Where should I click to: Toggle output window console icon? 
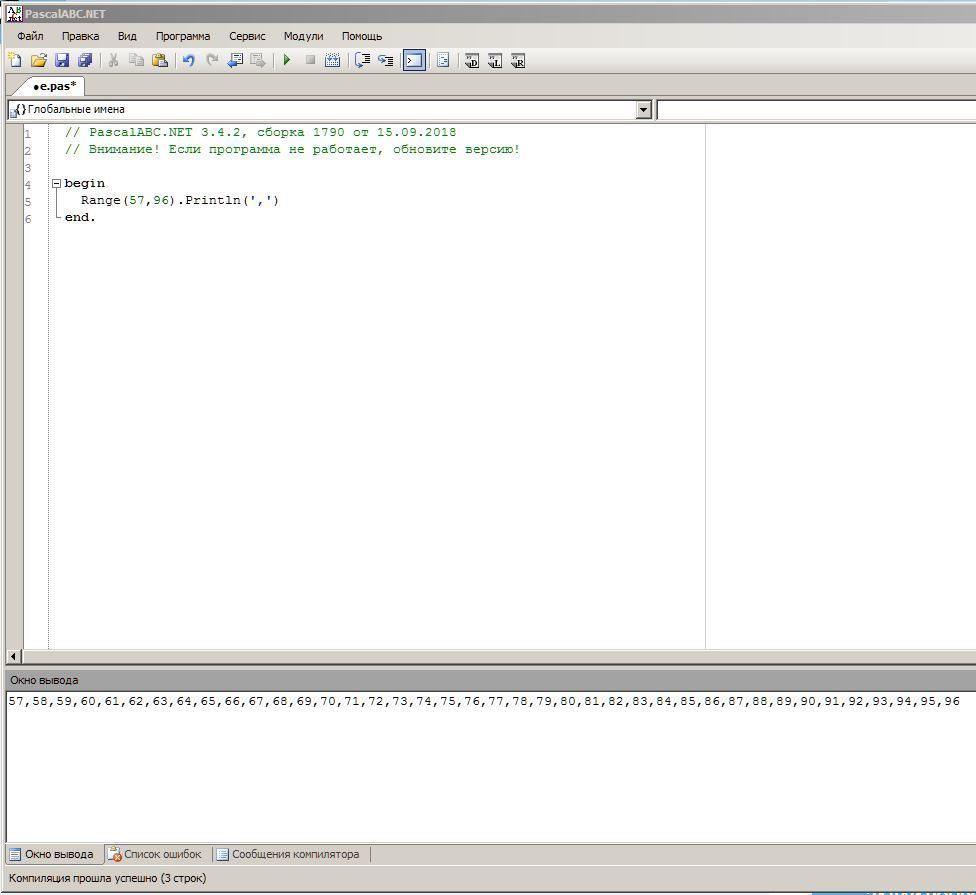(x=415, y=60)
